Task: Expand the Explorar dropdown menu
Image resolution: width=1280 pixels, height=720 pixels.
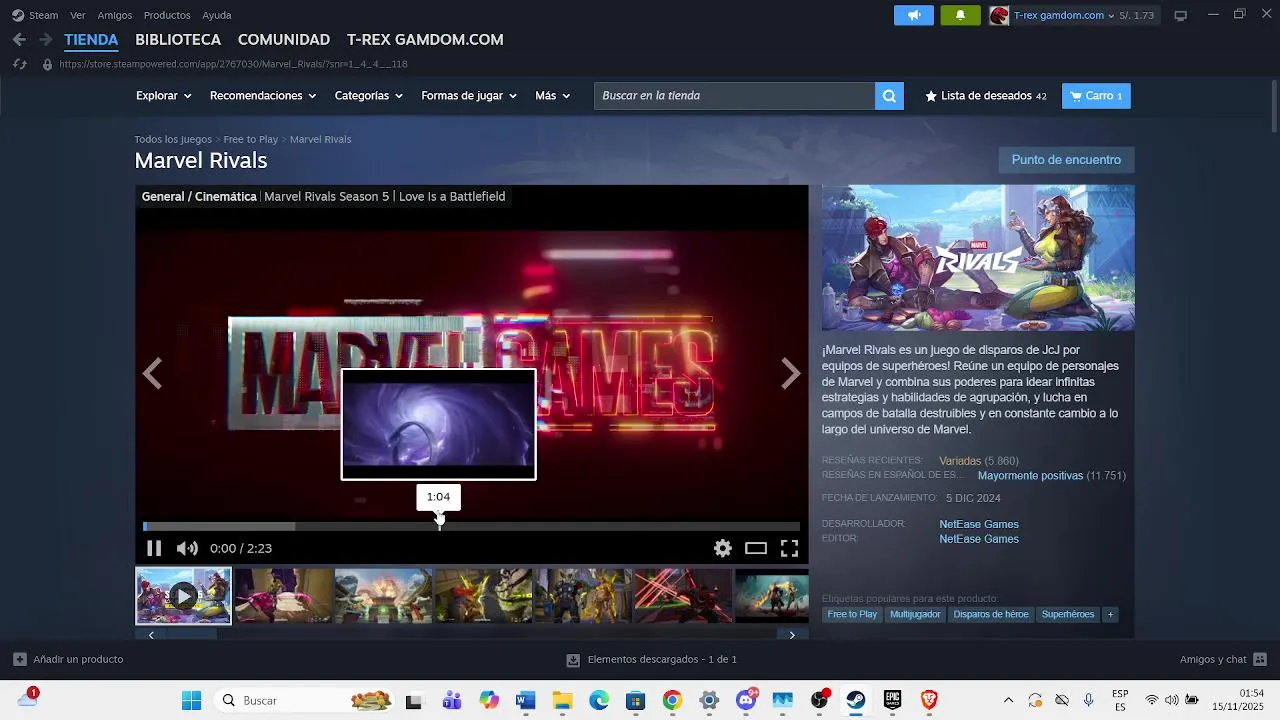Action: tap(163, 96)
